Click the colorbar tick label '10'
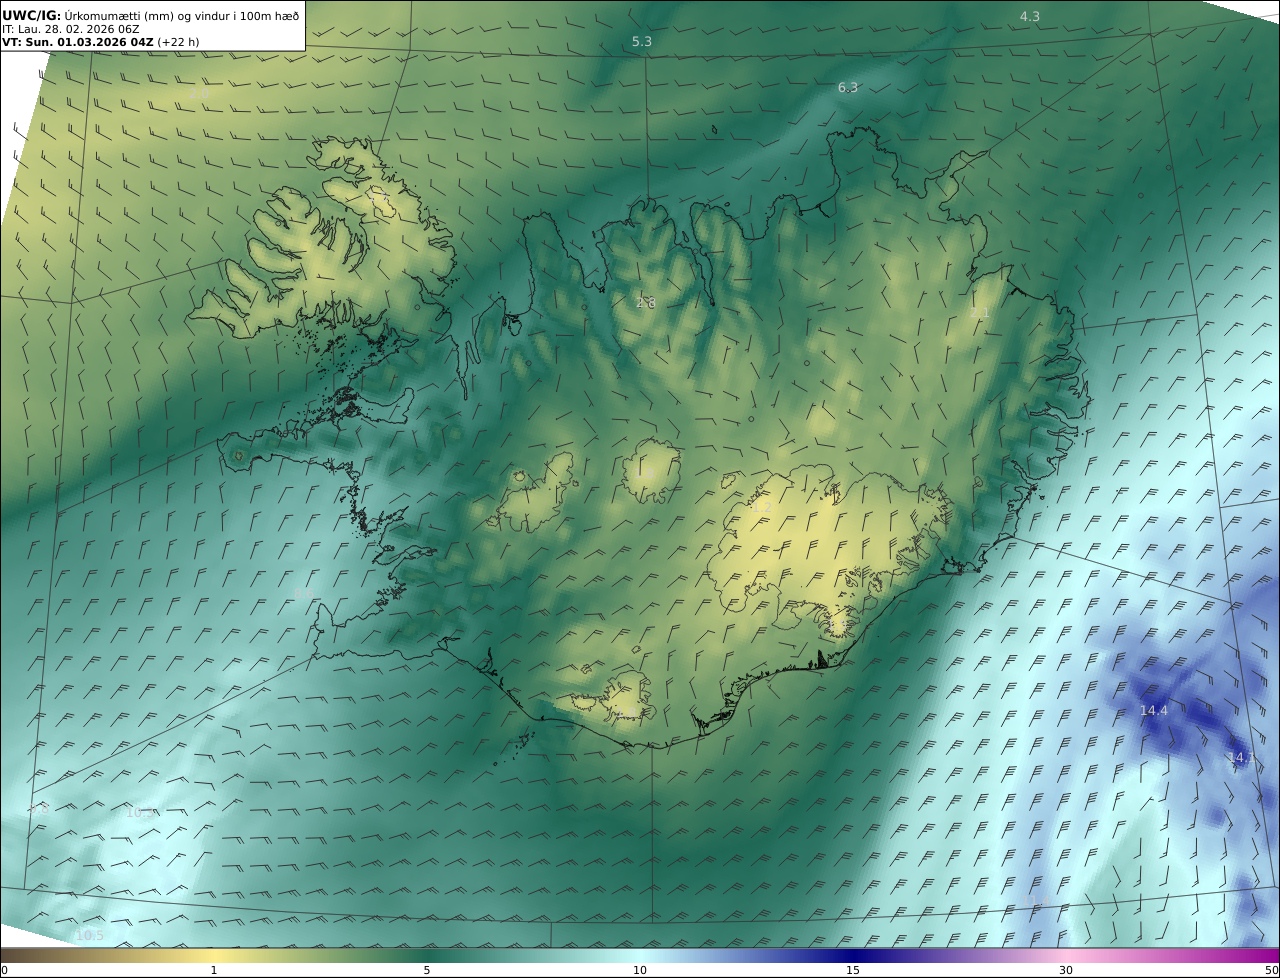Image resolution: width=1280 pixels, height=978 pixels. pyautogui.click(x=640, y=970)
